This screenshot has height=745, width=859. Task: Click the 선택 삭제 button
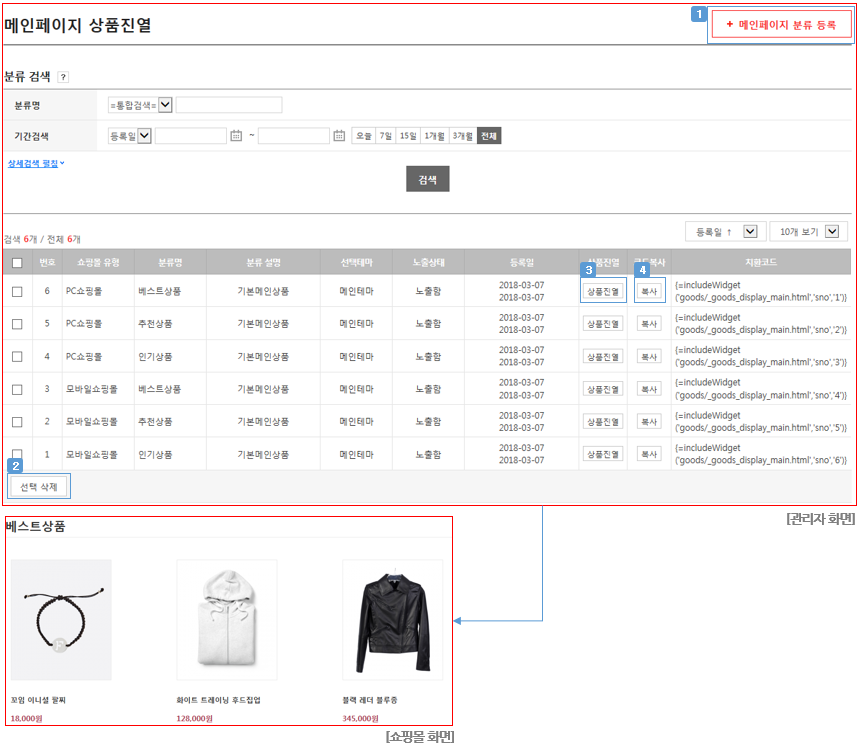pyautogui.click(x=39, y=486)
